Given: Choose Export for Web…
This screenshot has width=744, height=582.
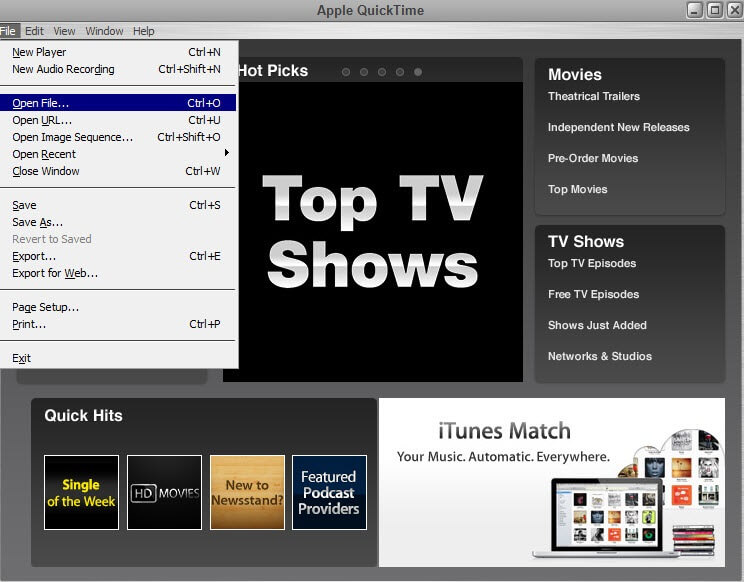Looking at the screenshot, I should click(118, 274).
